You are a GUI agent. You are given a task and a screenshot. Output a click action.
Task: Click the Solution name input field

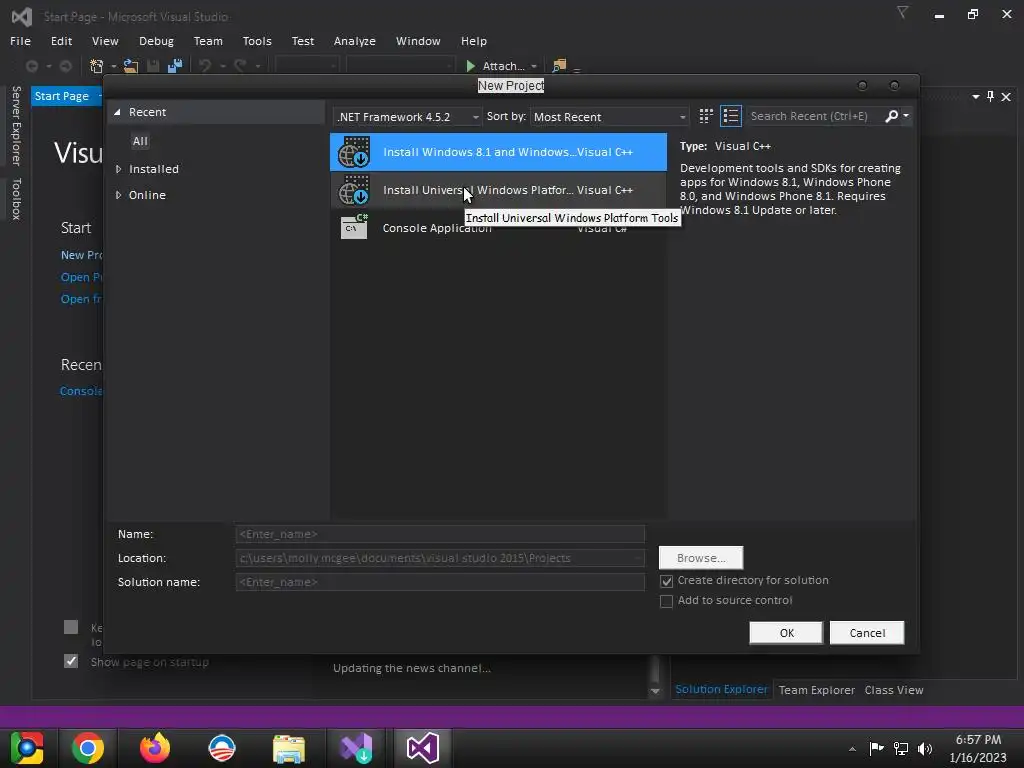tap(440, 582)
